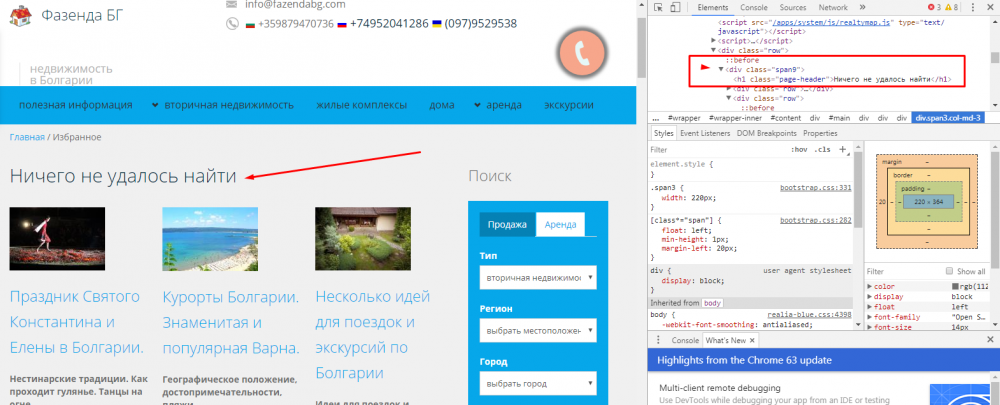Image resolution: width=1000 pixels, height=405 pixels.
Task: Open article Праздник Святого Константина и Елены
Action: coord(77,323)
